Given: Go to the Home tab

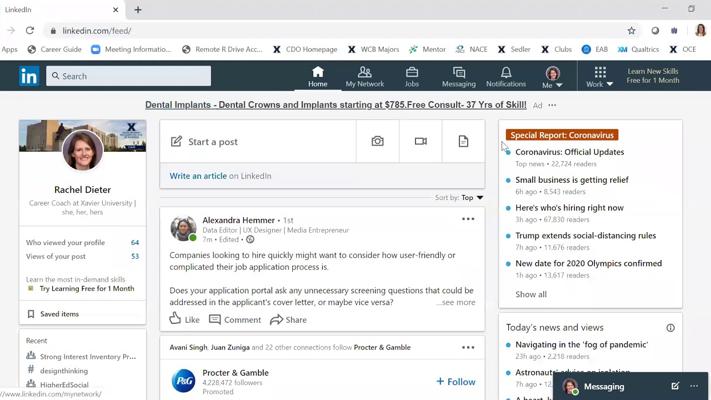Looking at the screenshot, I should coord(318,76).
